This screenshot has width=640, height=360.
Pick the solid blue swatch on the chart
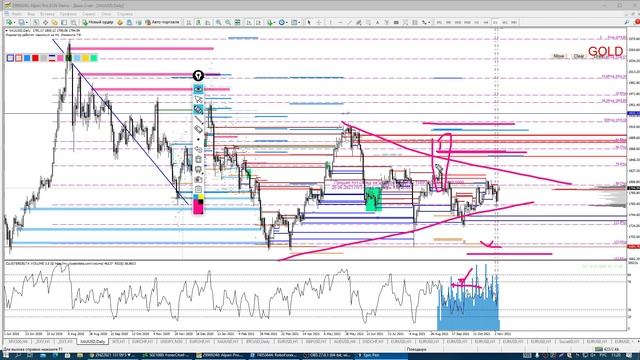pos(27,58)
